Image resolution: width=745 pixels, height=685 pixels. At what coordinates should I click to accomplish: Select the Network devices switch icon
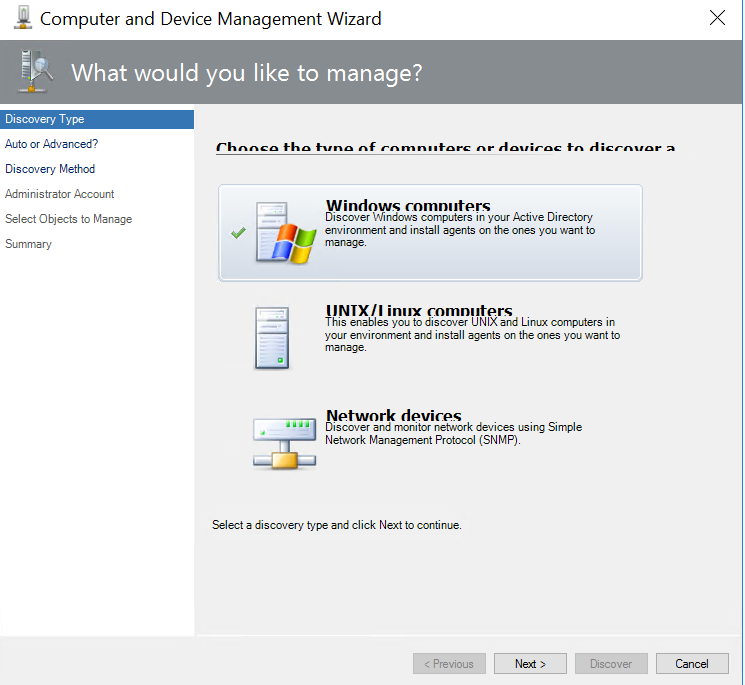coord(284,444)
